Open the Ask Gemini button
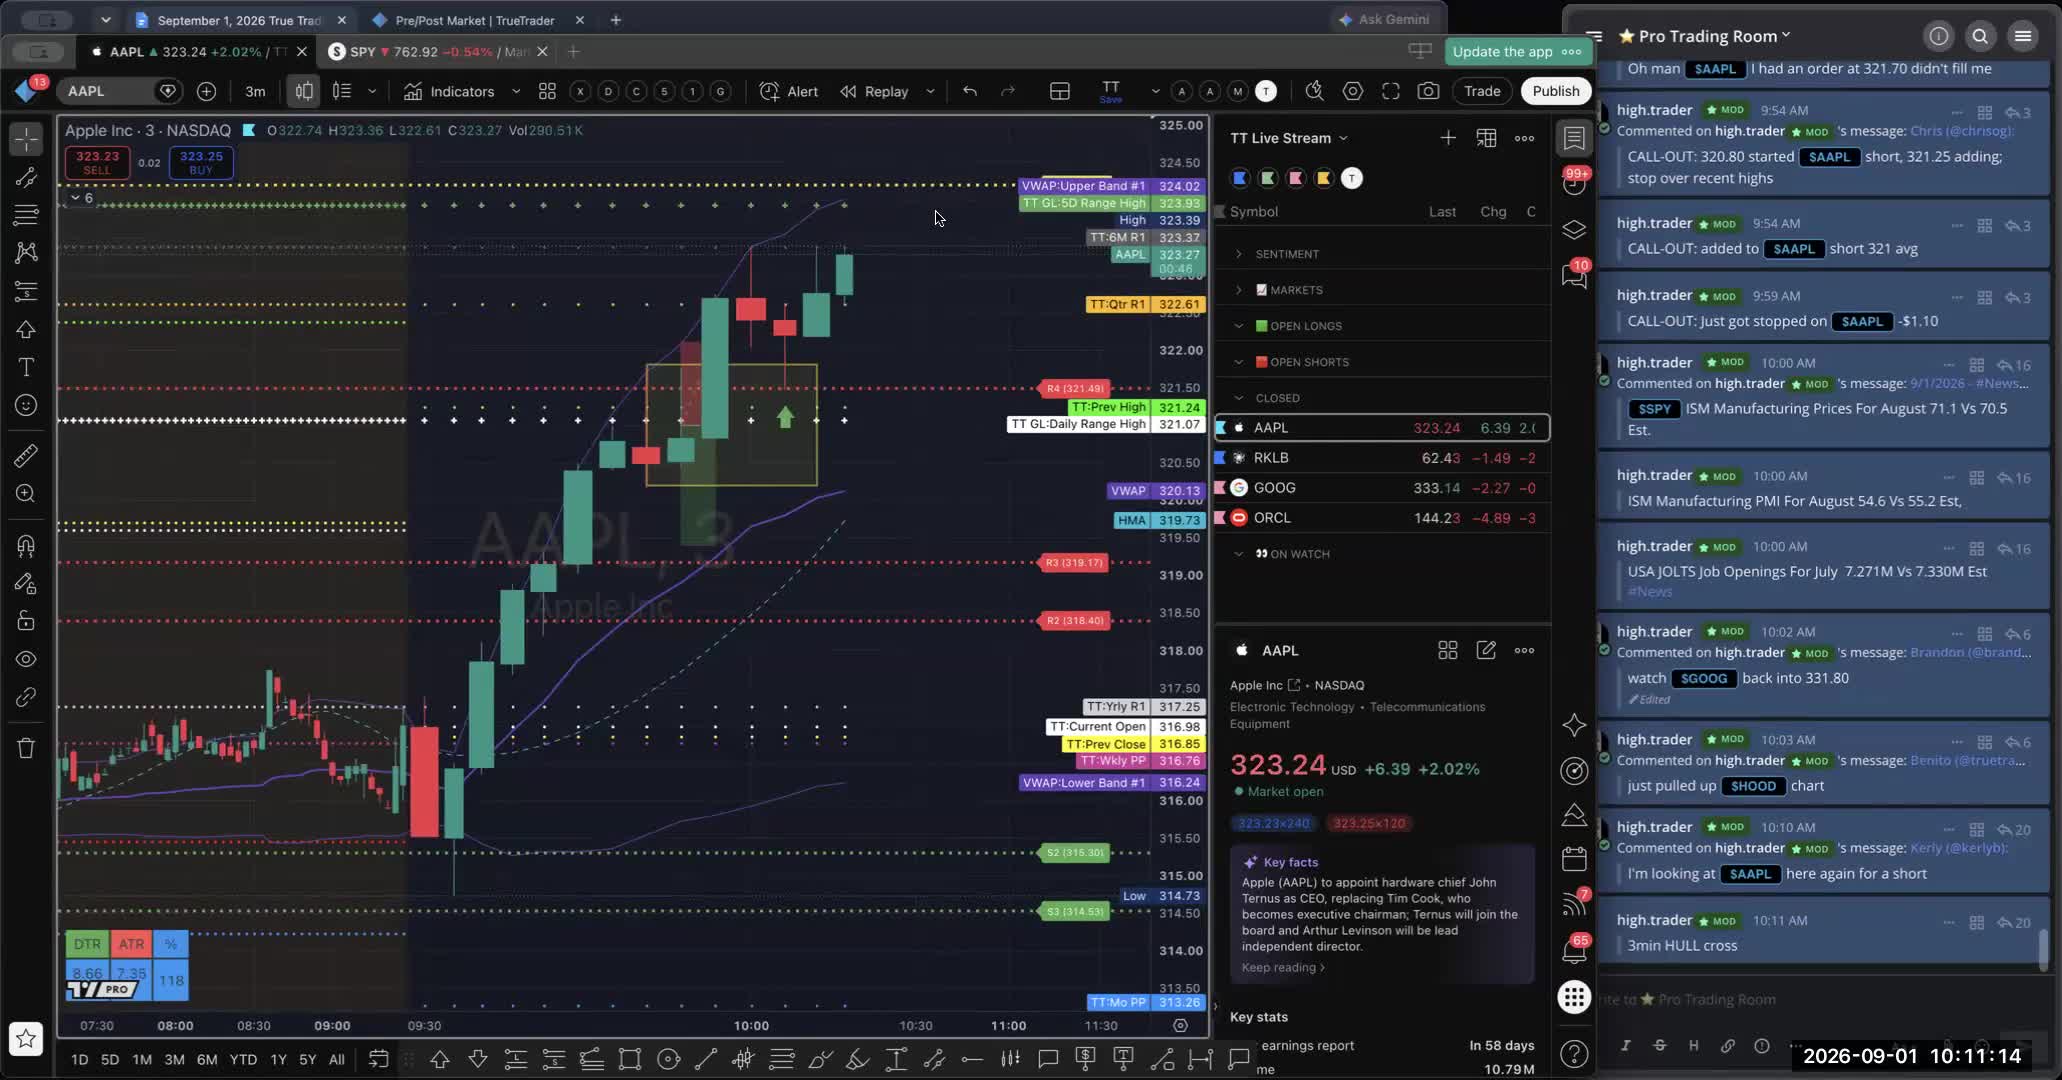The height and width of the screenshot is (1080, 2062). pyautogui.click(x=1385, y=19)
